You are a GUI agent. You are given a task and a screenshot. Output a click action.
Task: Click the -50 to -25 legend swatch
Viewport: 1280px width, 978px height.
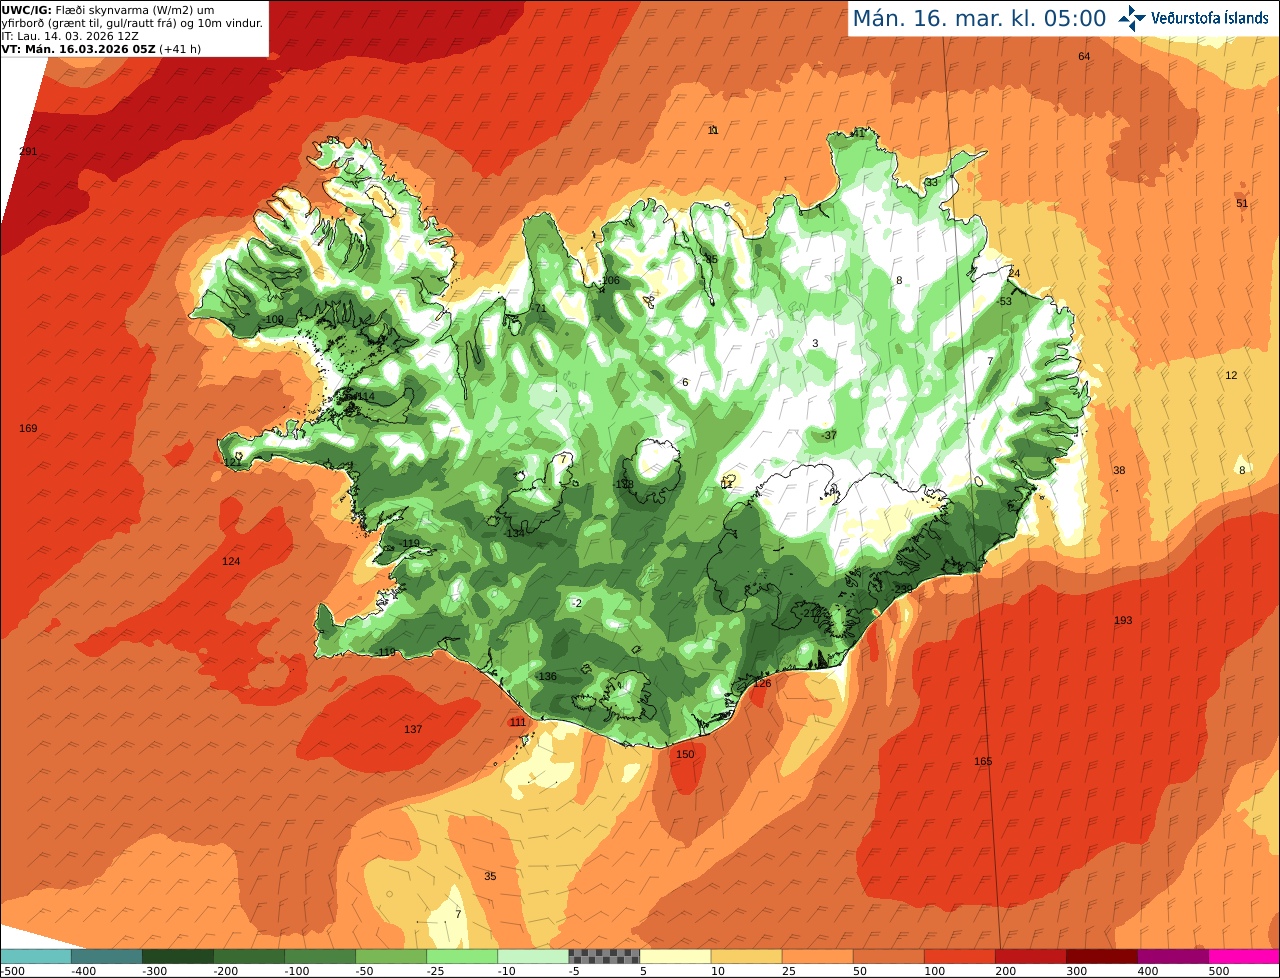click(x=390, y=956)
